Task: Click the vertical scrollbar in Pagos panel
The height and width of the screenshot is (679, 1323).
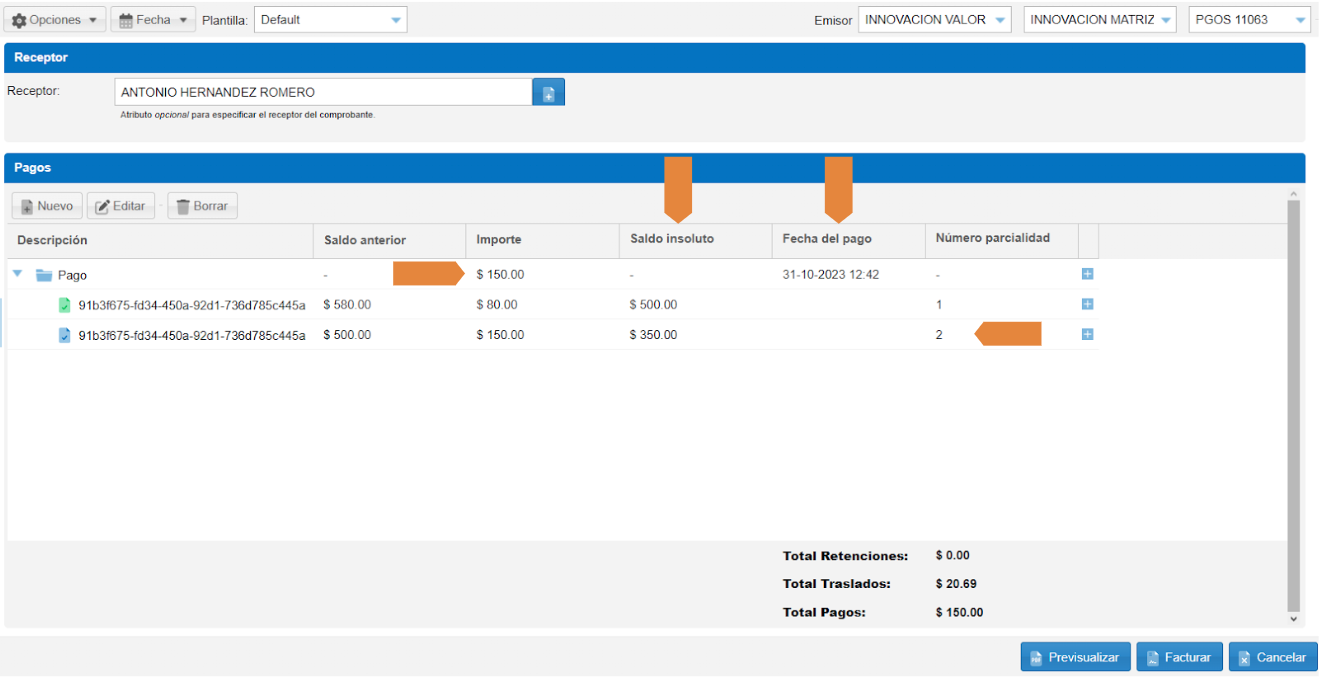Action: click(x=1293, y=400)
